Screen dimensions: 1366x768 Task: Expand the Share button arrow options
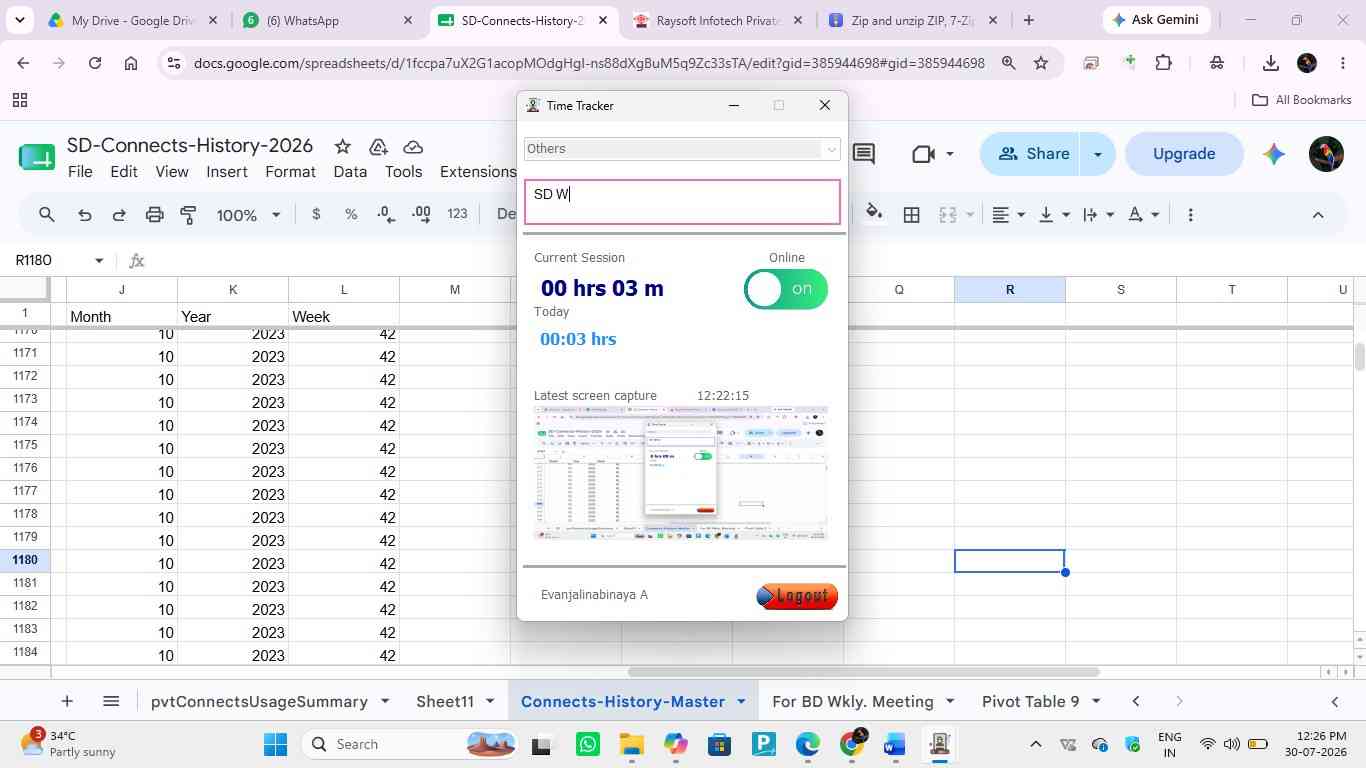1098,154
